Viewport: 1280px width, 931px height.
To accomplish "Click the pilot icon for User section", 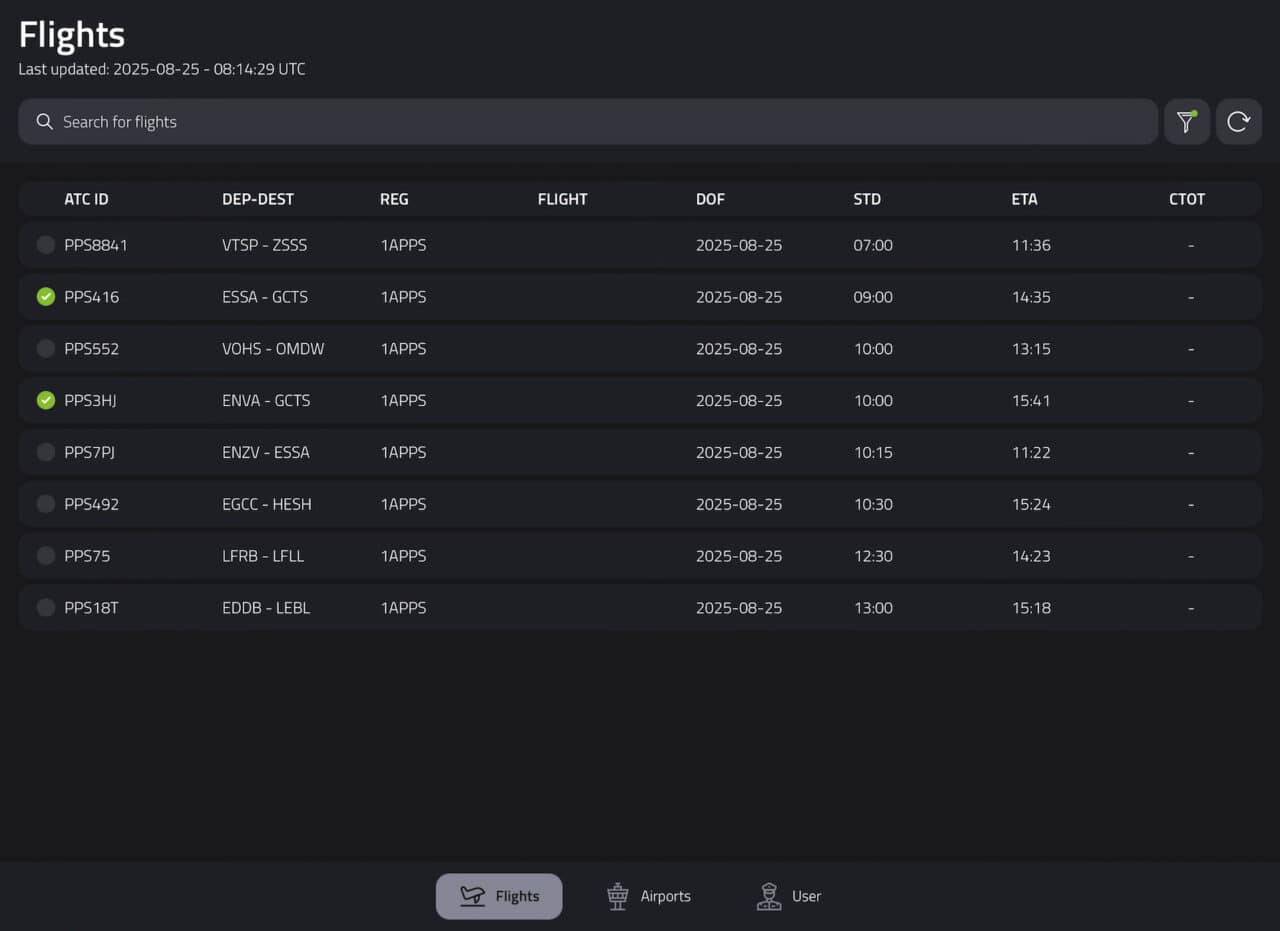I will [769, 895].
